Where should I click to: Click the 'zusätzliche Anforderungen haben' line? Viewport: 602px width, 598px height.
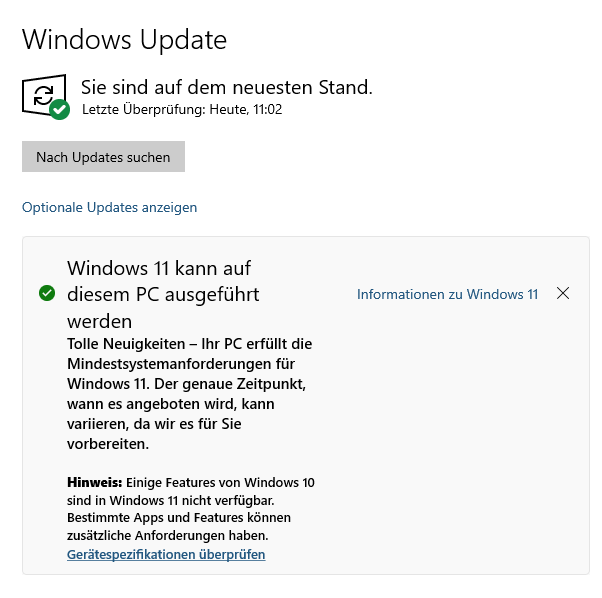(x=167, y=535)
